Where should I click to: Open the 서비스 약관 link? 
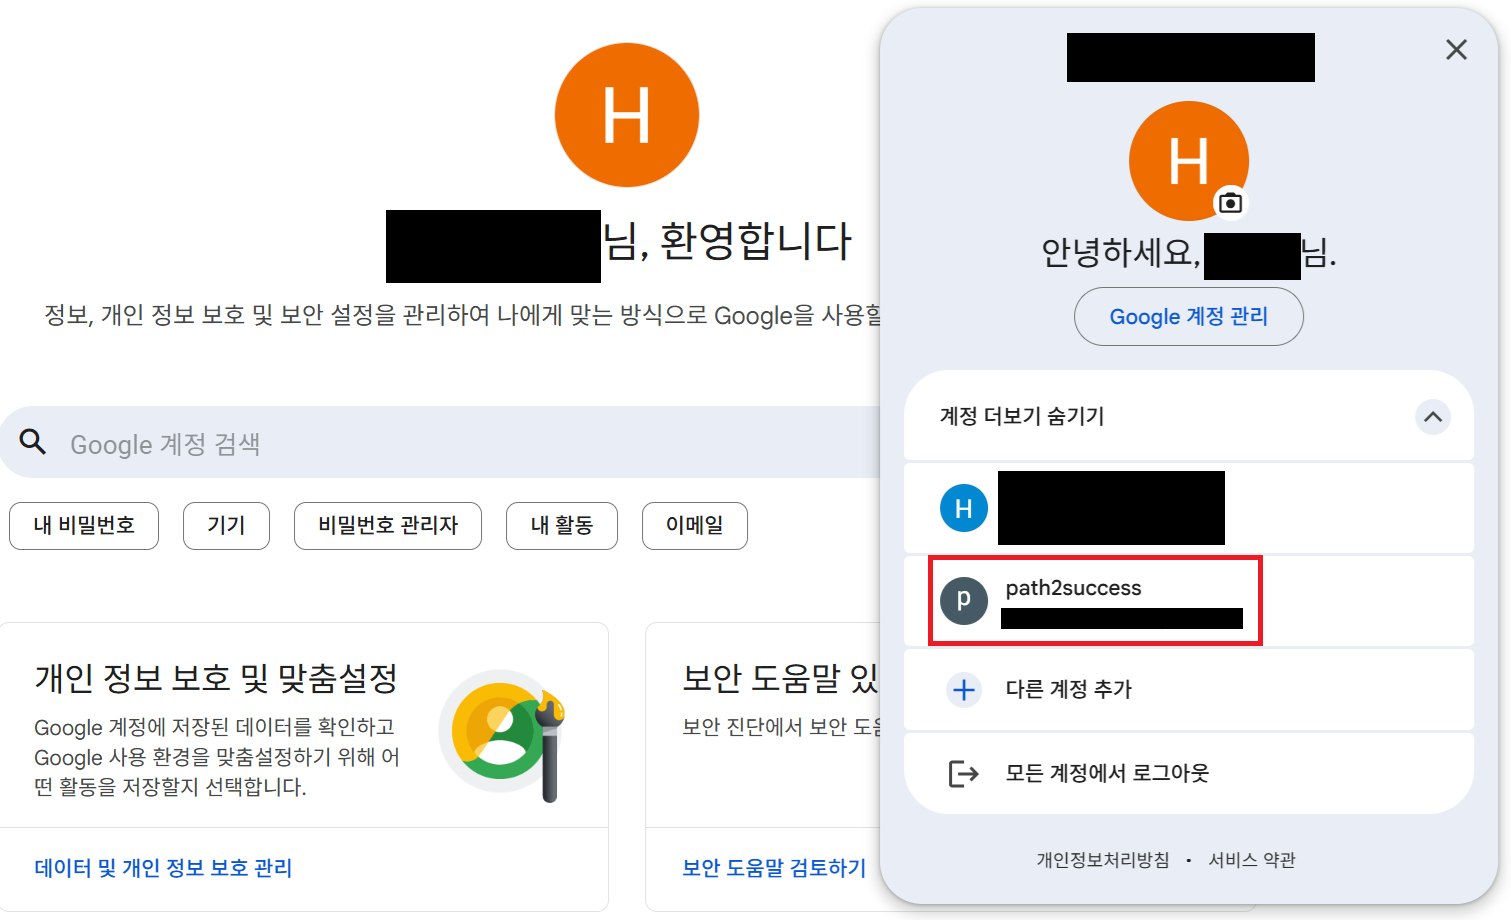(x=1252, y=860)
